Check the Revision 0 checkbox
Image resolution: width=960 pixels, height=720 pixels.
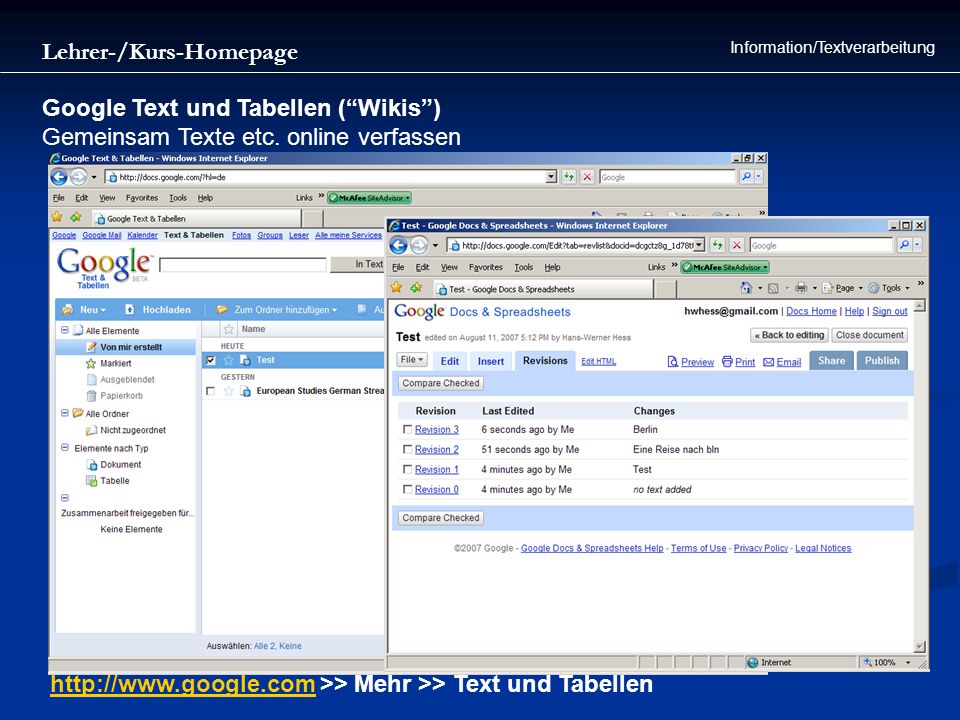407,489
